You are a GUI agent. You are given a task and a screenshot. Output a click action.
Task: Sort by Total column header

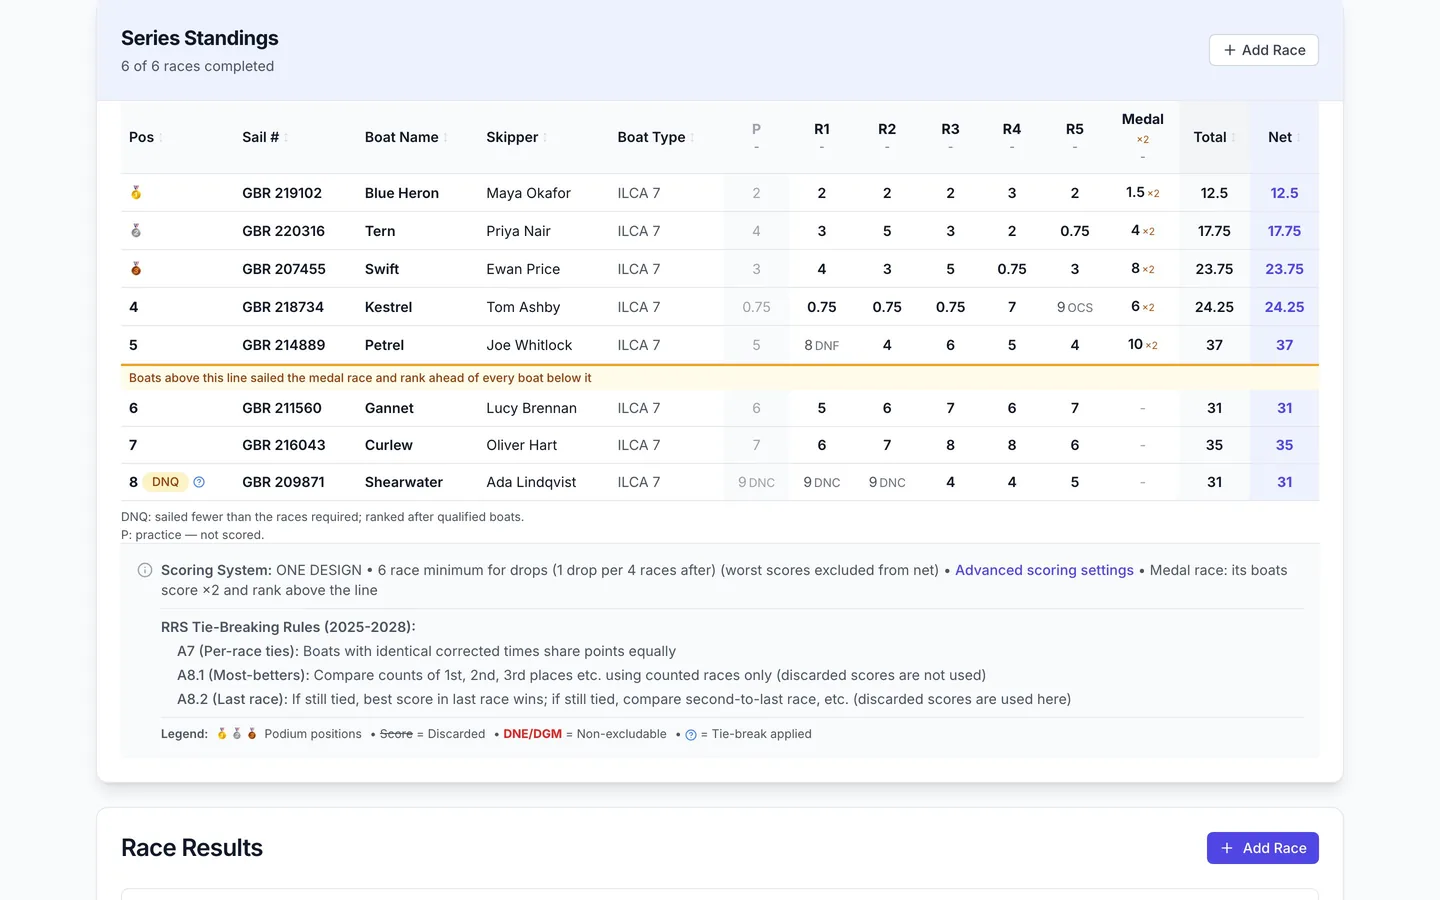tap(1214, 137)
